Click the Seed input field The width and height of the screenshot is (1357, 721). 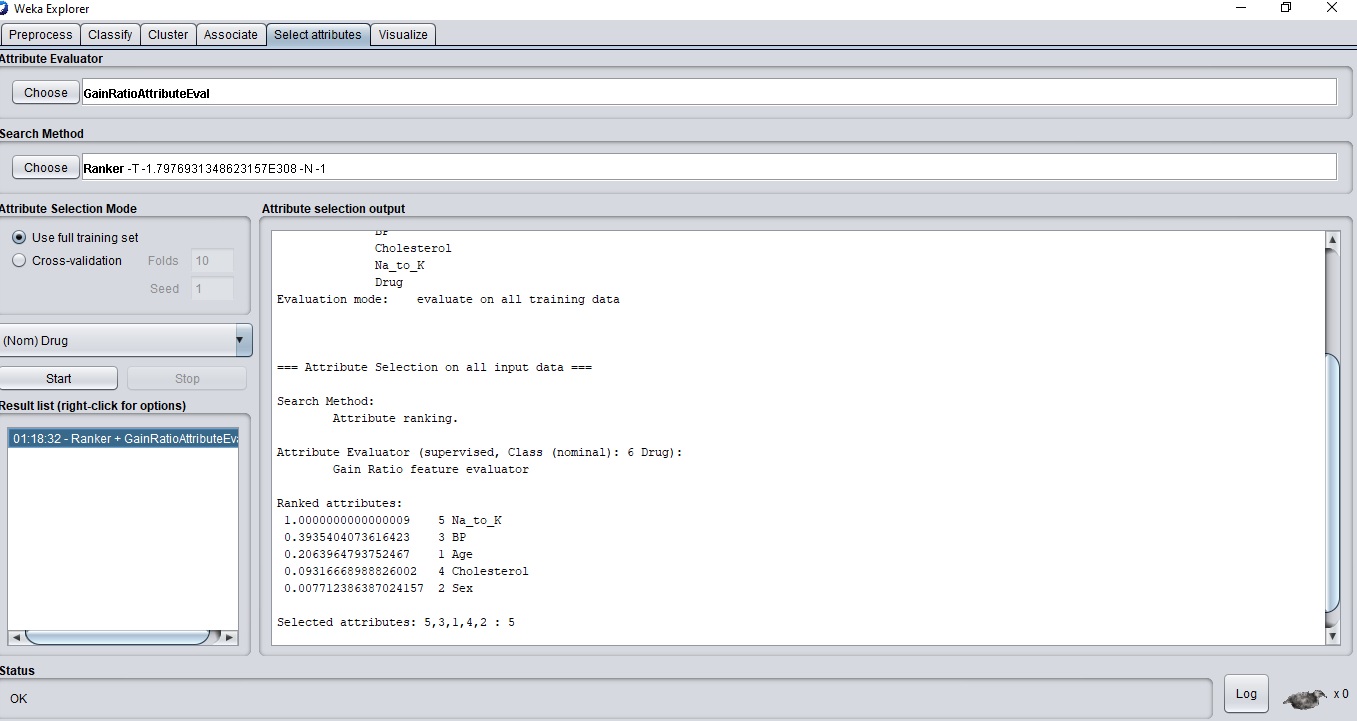(212, 289)
